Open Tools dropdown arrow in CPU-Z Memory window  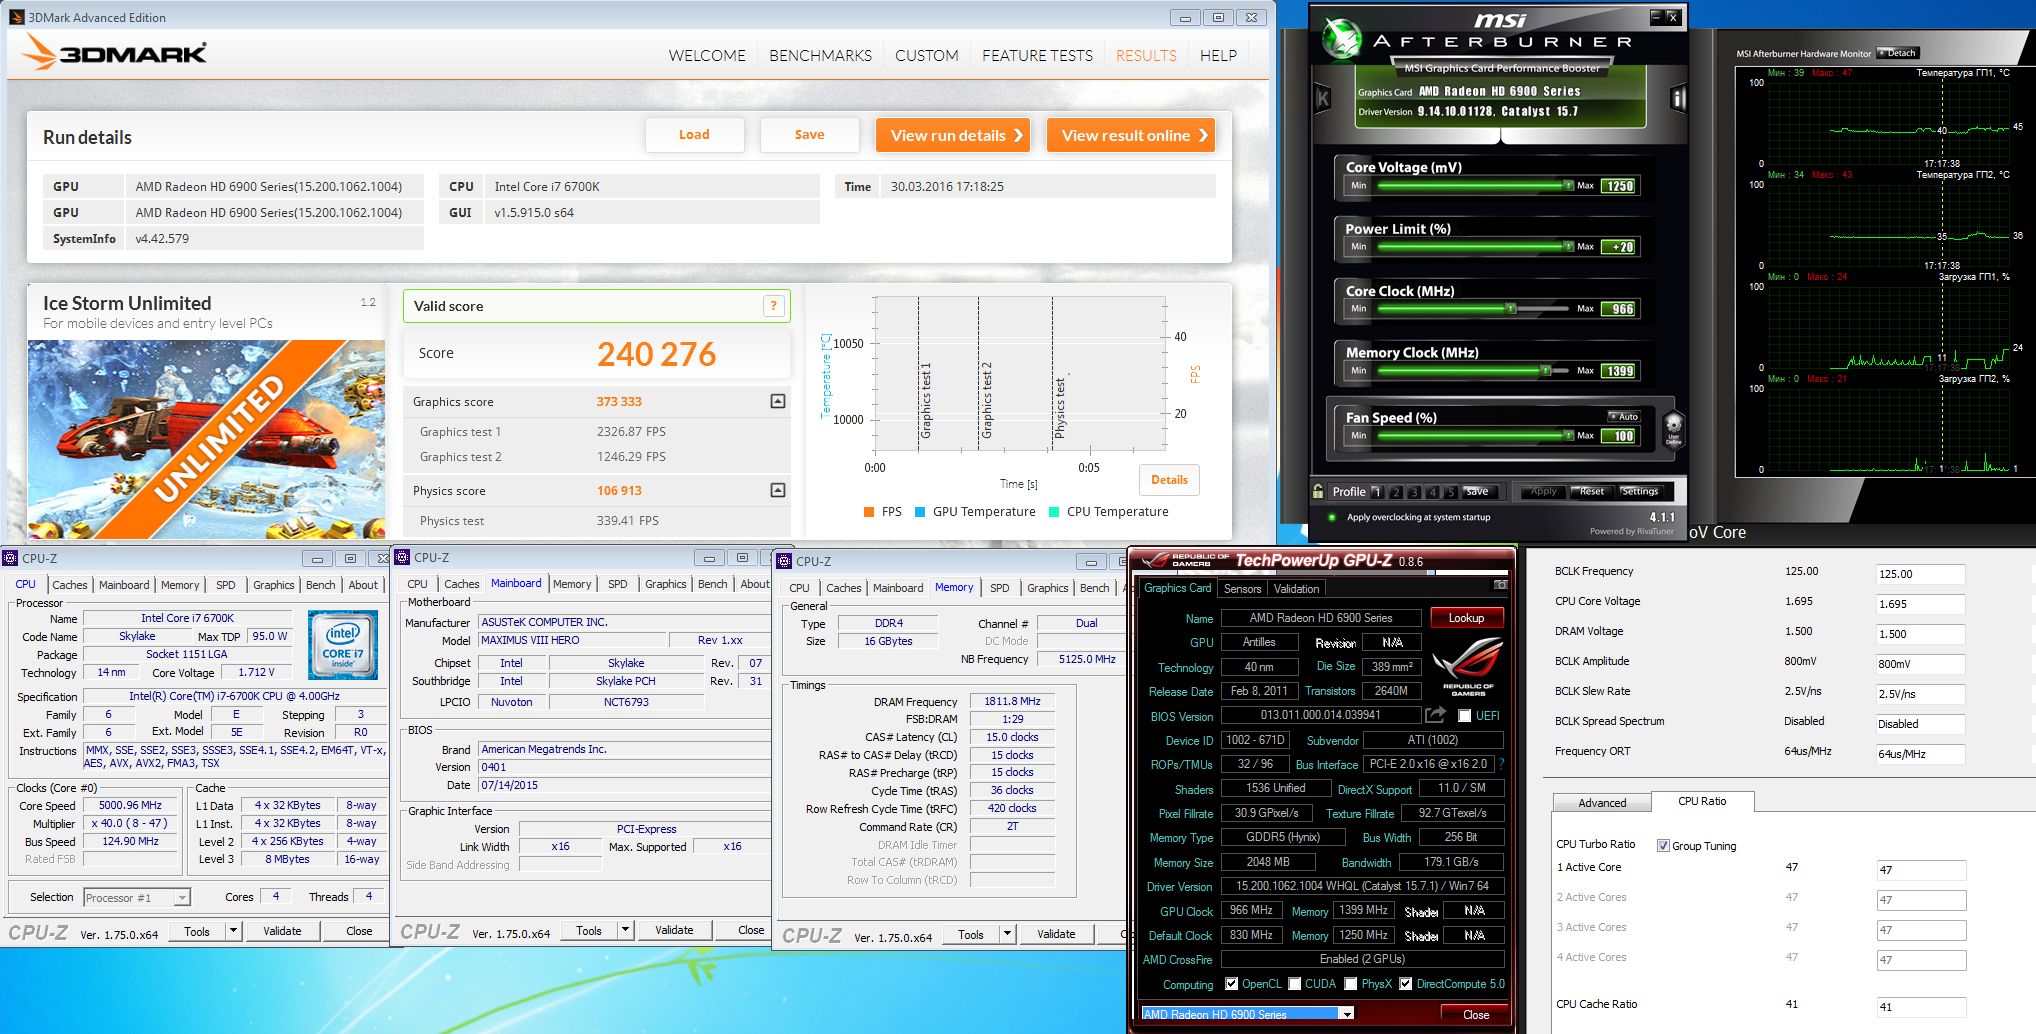pyautogui.click(x=1007, y=934)
